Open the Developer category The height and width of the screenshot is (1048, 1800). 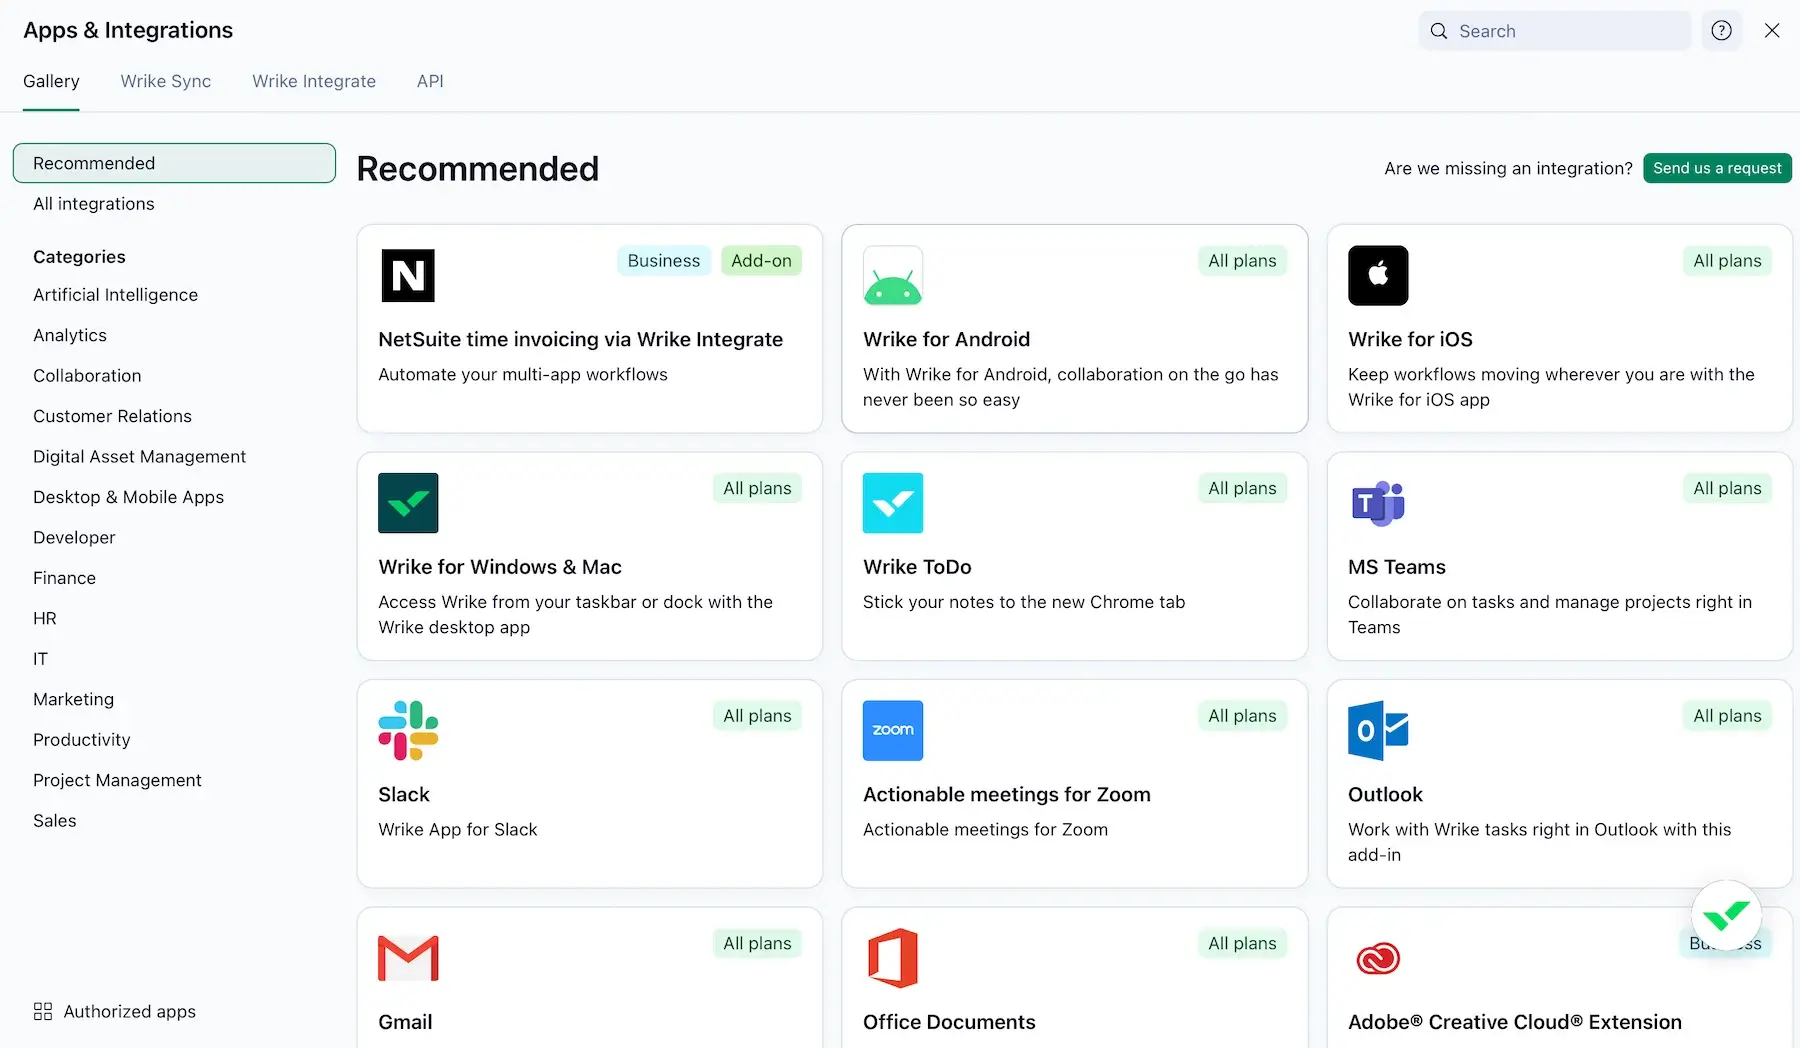pyautogui.click(x=74, y=538)
